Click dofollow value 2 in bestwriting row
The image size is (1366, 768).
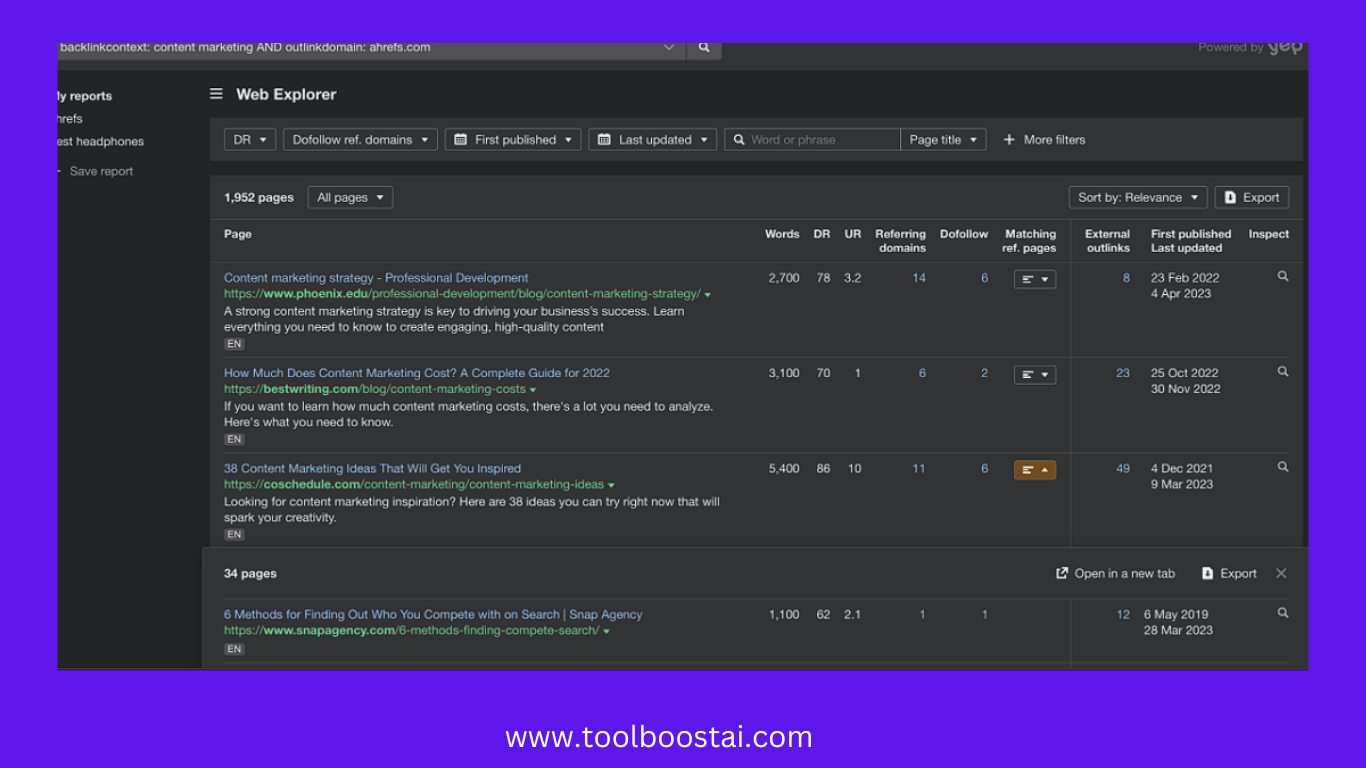tap(984, 373)
